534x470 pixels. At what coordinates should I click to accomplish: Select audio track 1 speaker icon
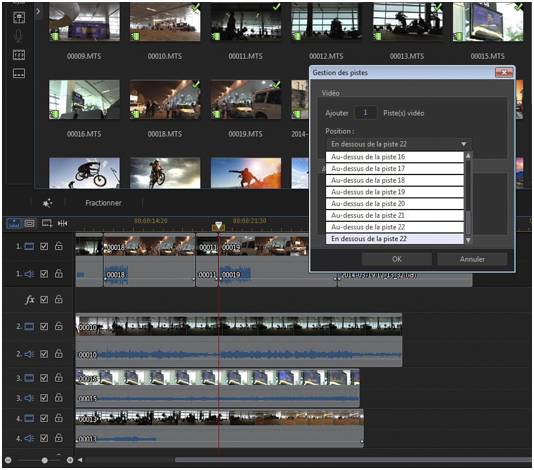[x=29, y=274]
